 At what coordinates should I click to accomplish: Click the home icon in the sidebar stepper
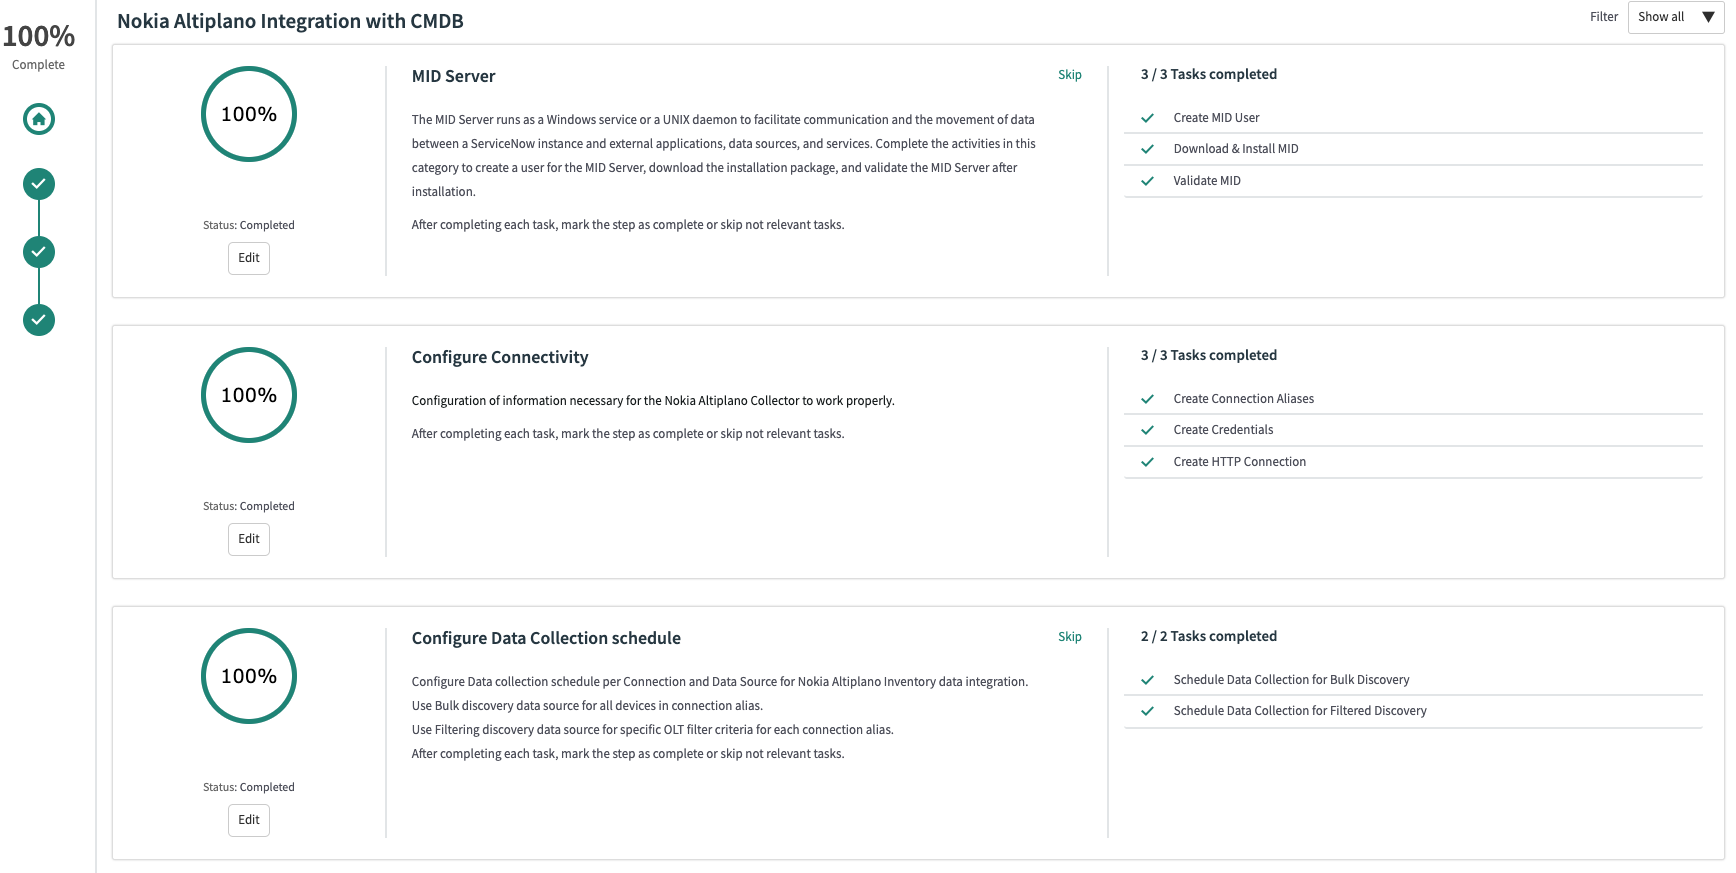39,119
